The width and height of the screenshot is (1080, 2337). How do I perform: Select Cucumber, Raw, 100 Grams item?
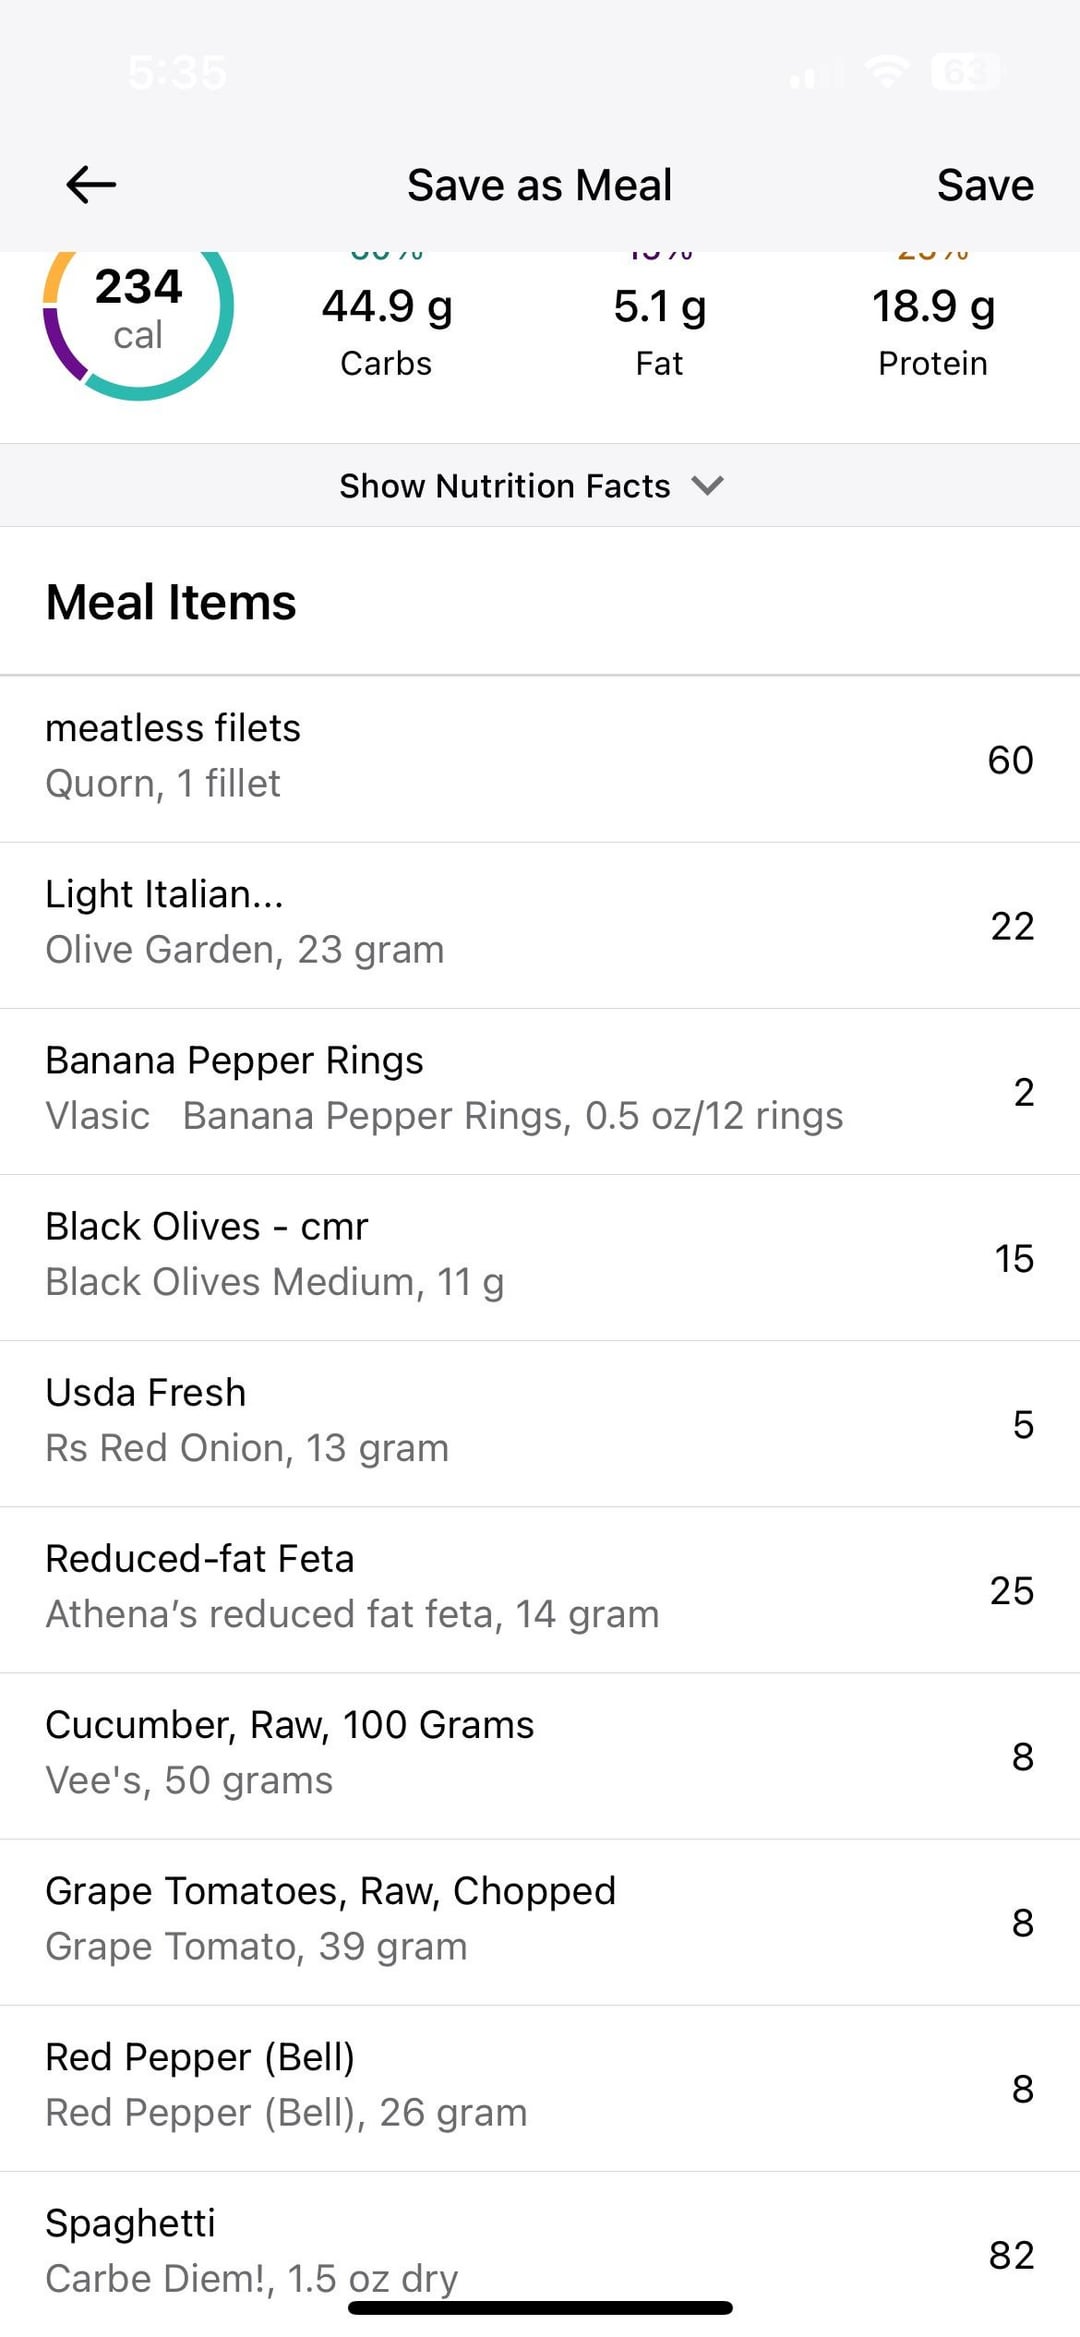[x=540, y=1755]
